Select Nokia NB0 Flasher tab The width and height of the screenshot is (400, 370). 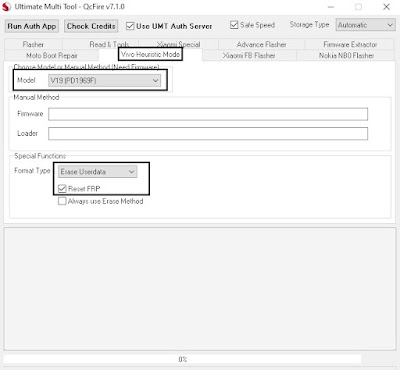[346, 55]
